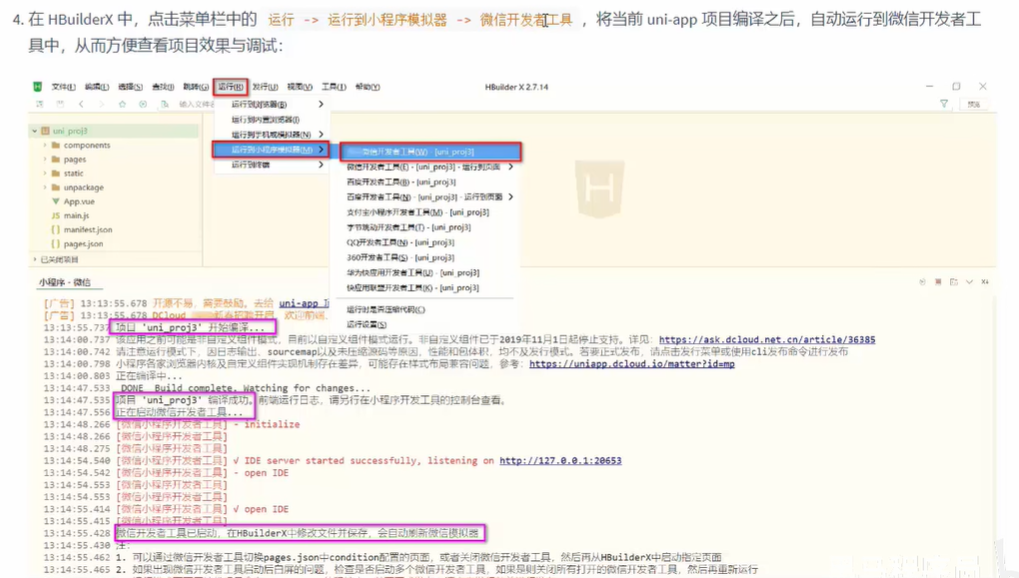
Task: Expand the components folder arrow
Action: pos(45,145)
